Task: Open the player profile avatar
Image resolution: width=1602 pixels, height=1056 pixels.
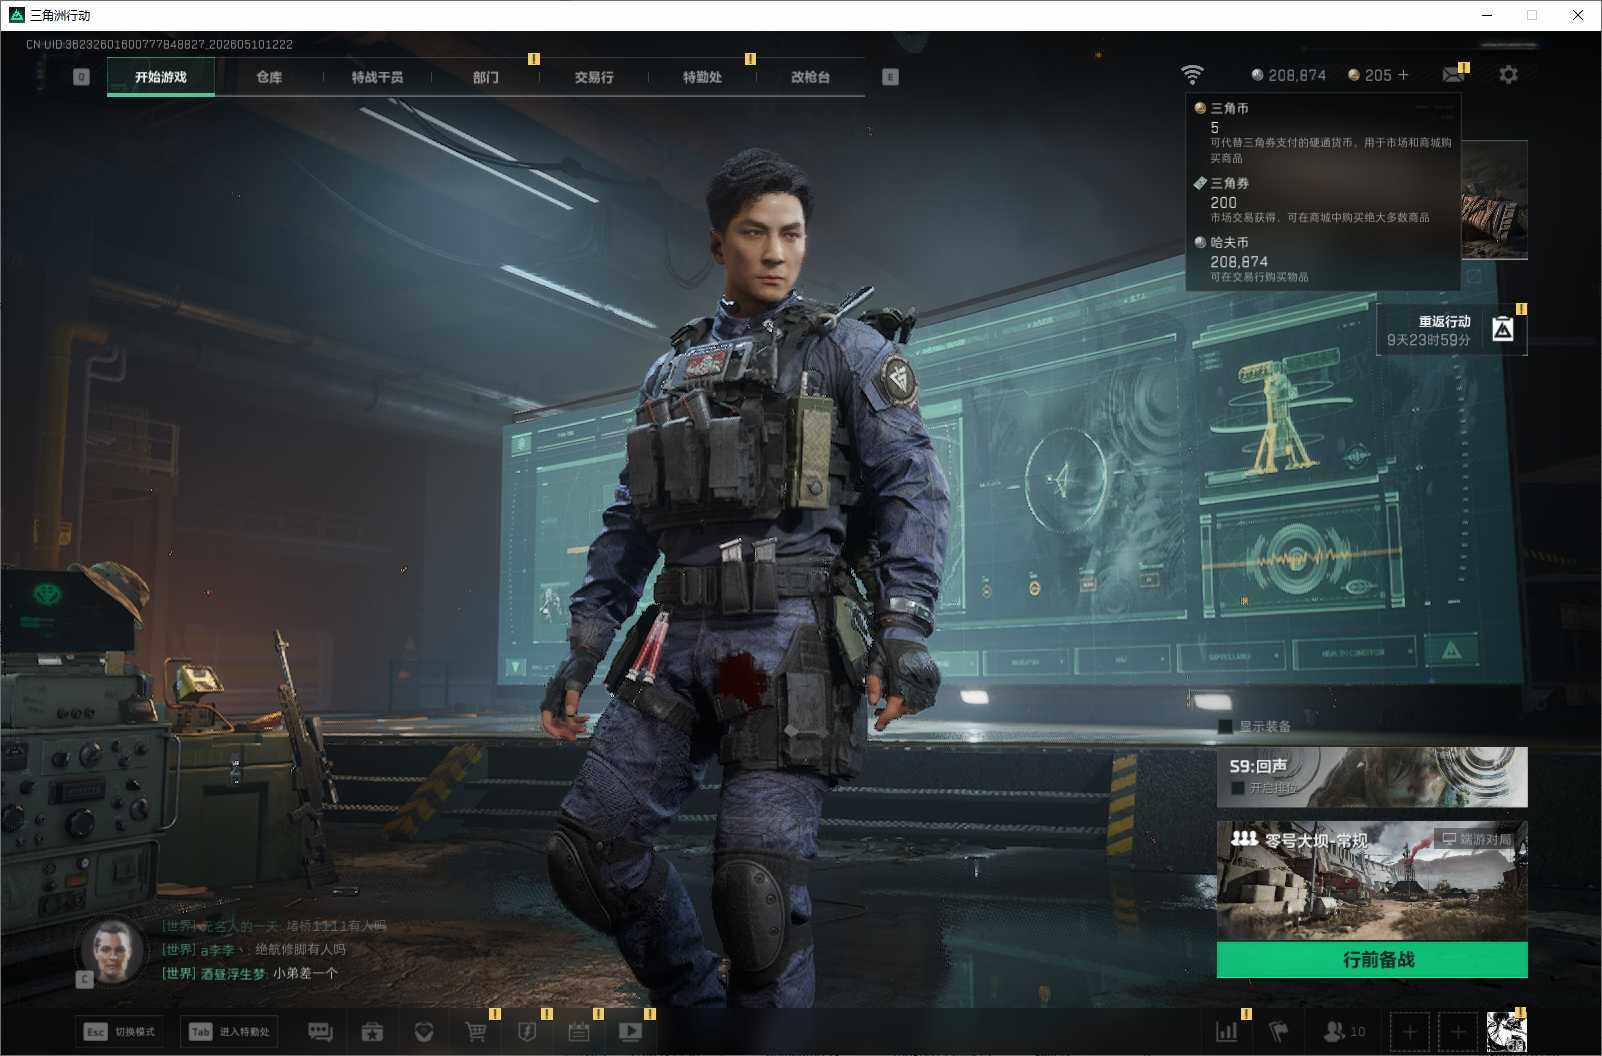Action: (x=1506, y=1032)
